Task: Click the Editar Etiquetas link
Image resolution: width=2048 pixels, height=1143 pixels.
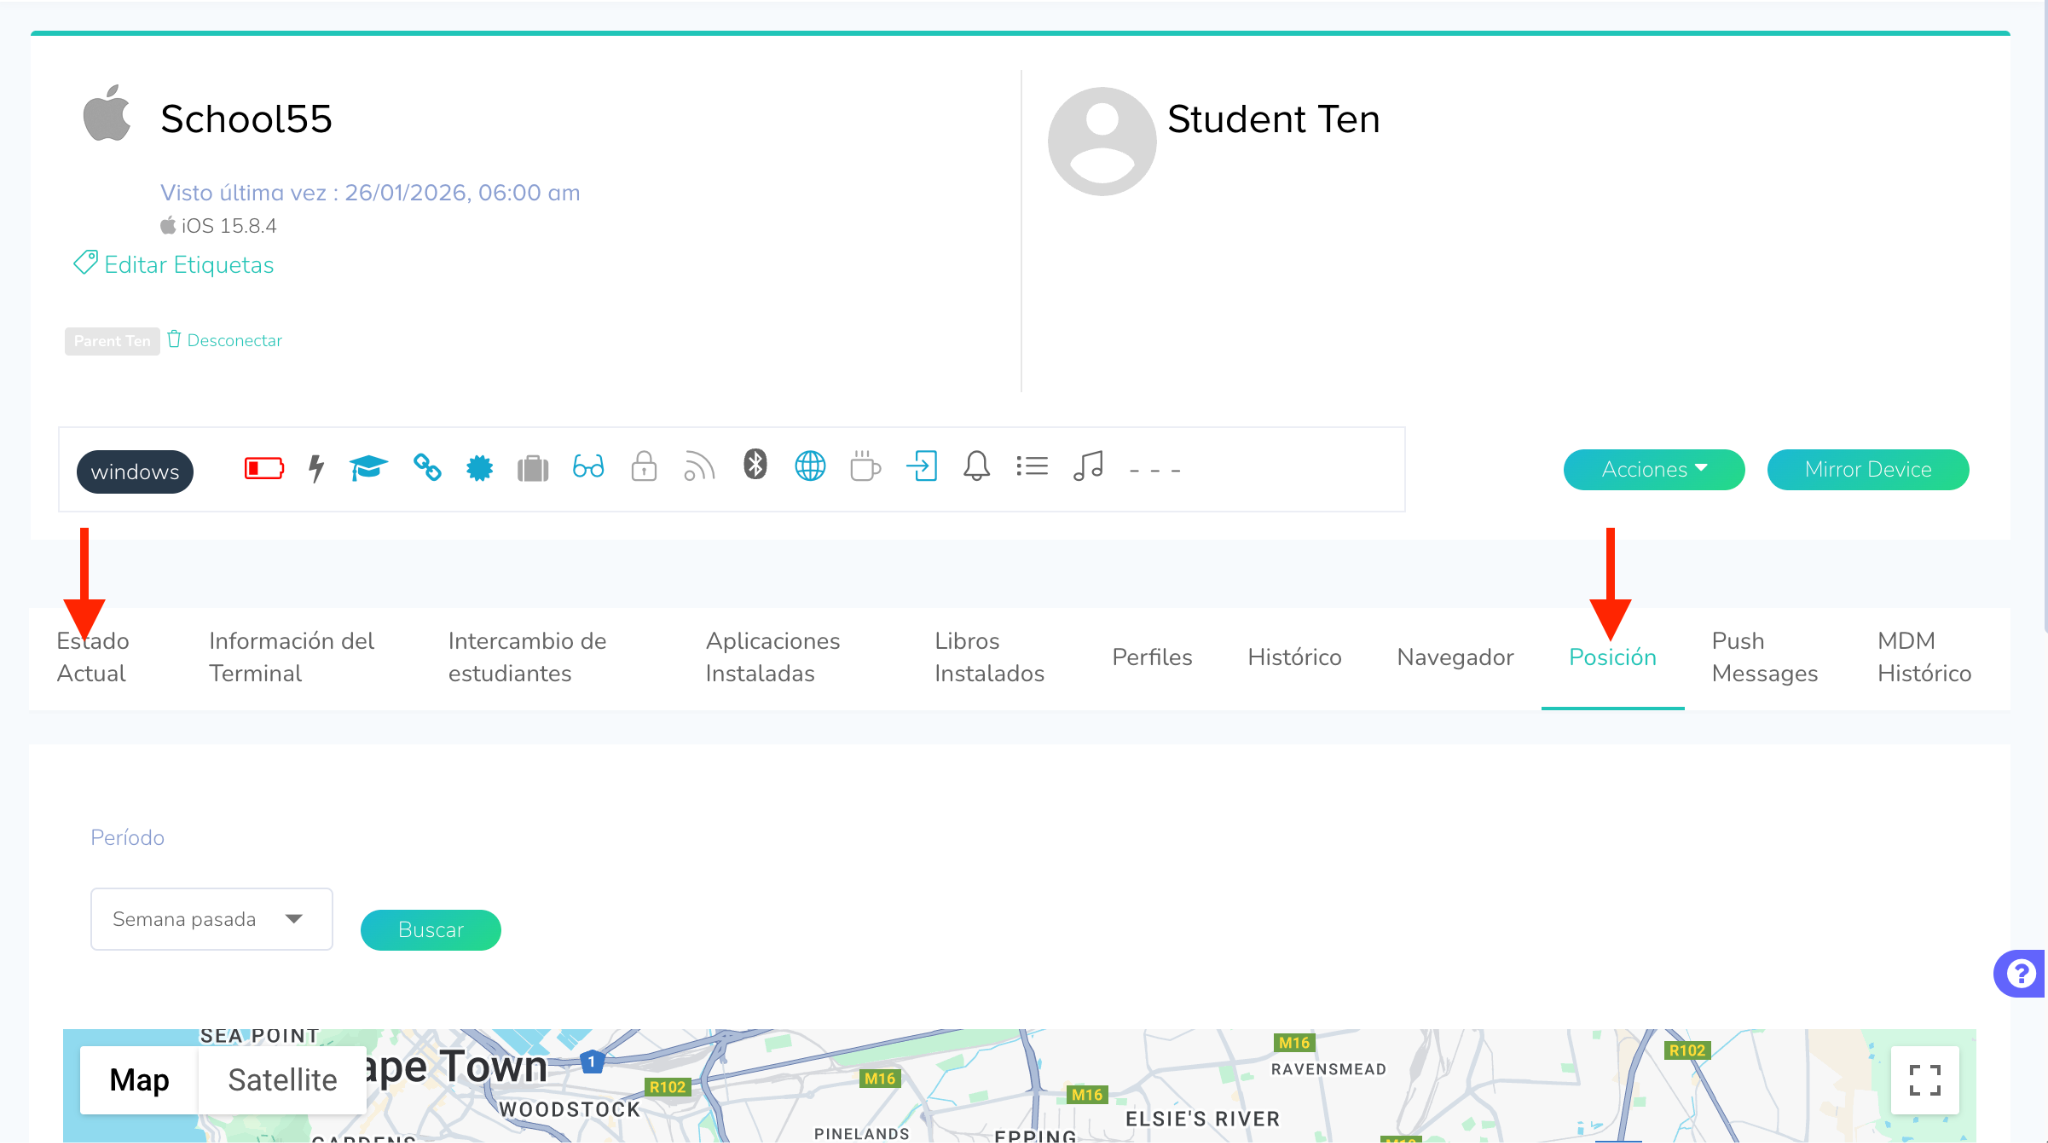Action: click(188, 265)
